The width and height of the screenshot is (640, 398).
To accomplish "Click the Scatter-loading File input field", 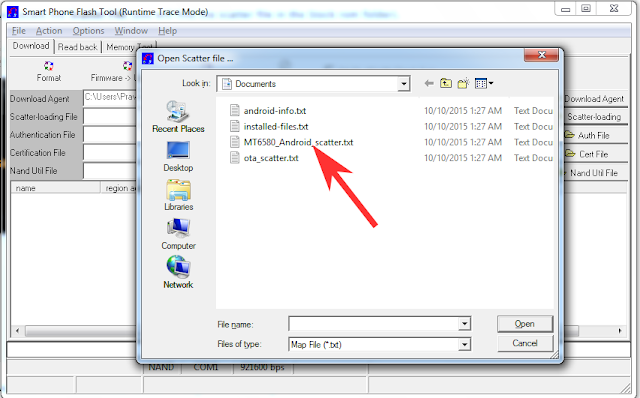I will pos(110,117).
